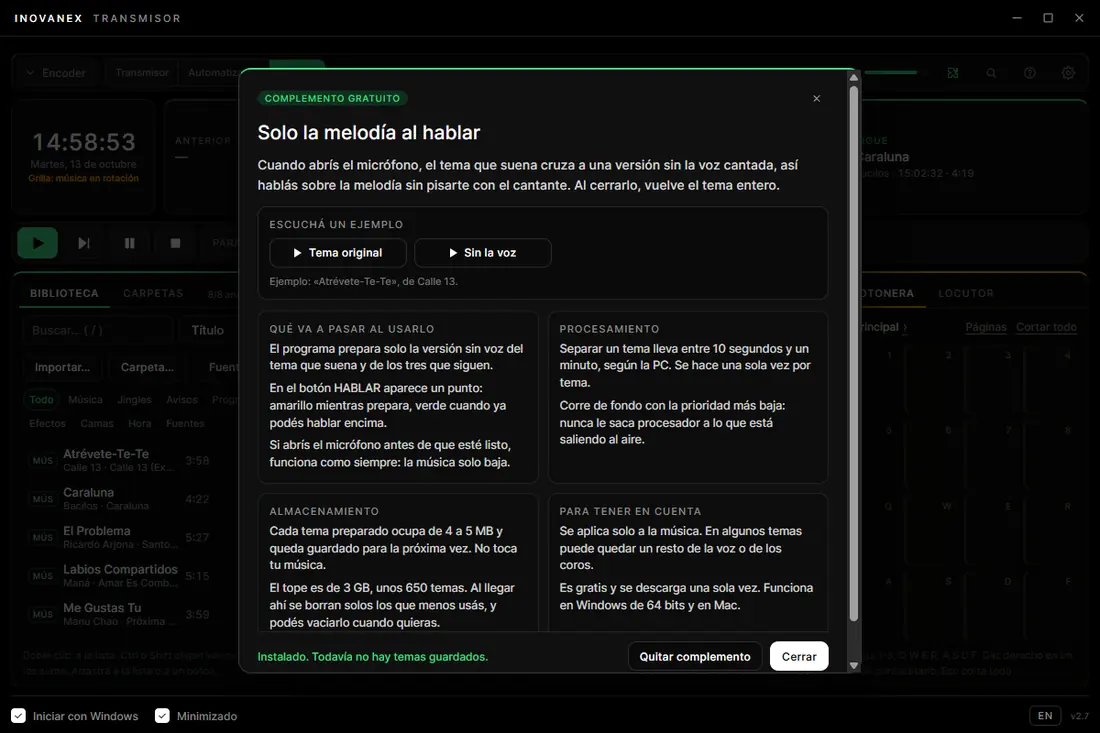
Task: Open the 'Título' sort dropdown
Action: point(209,330)
